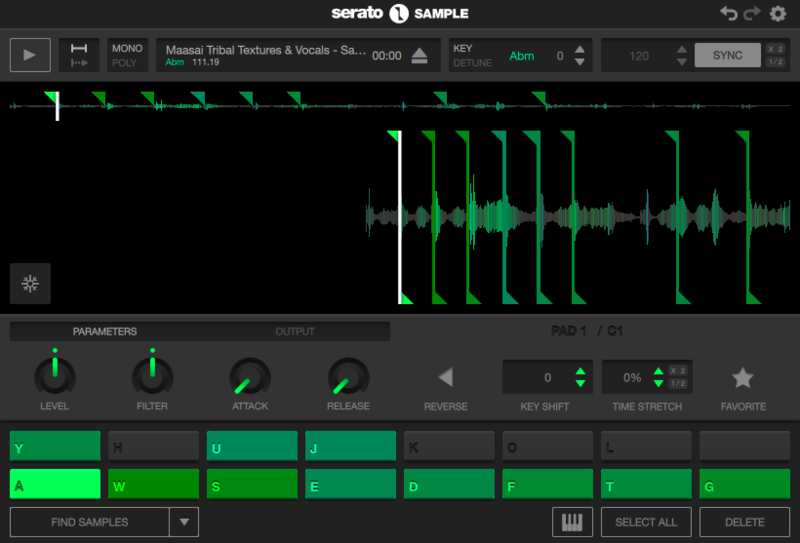Click the Play button
The image size is (800, 543).
click(30, 55)
